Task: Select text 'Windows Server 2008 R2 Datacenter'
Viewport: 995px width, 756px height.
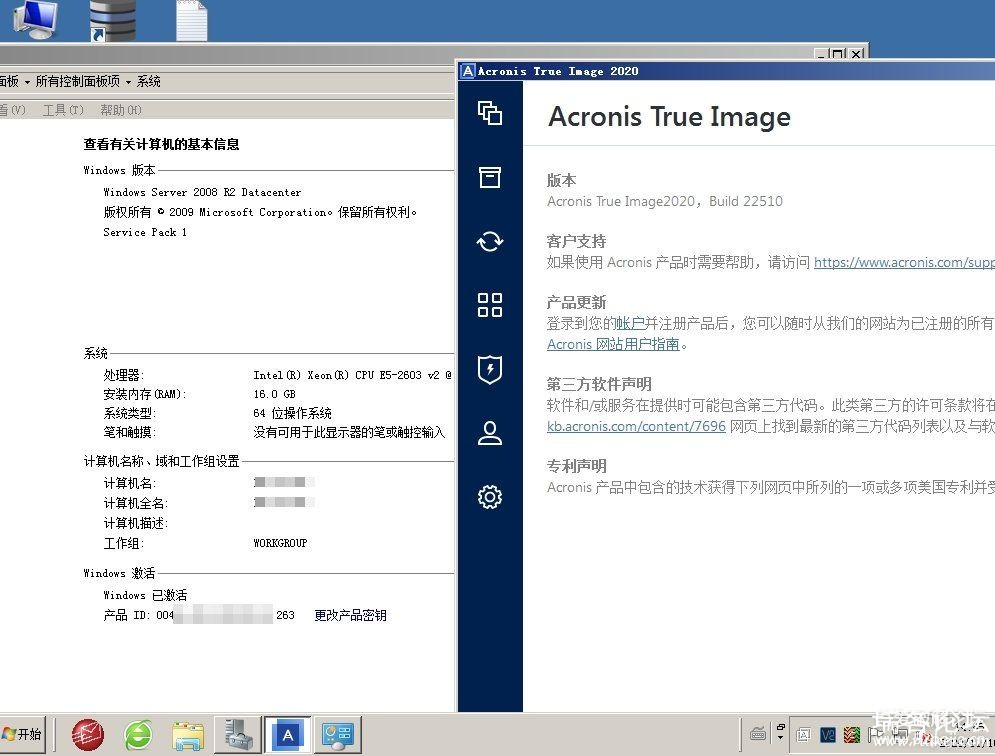Action: (x=202, y=192)
